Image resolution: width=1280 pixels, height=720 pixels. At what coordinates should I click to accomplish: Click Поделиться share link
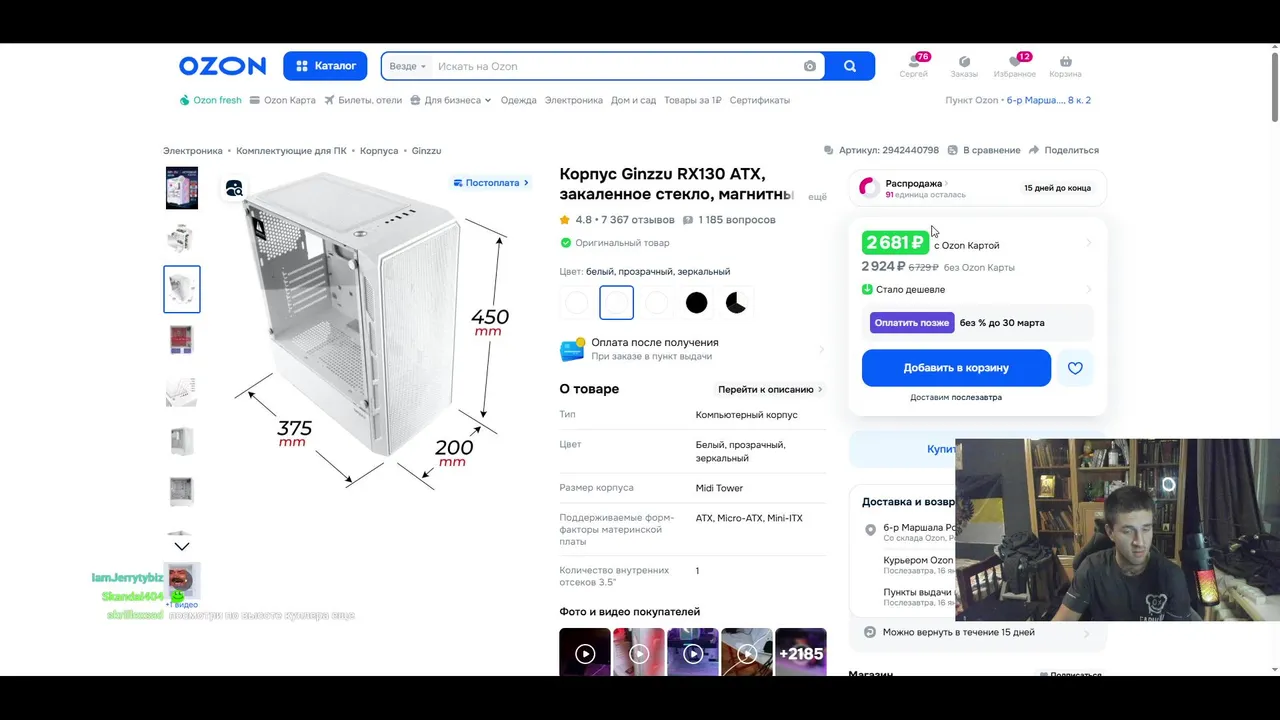1063,150
